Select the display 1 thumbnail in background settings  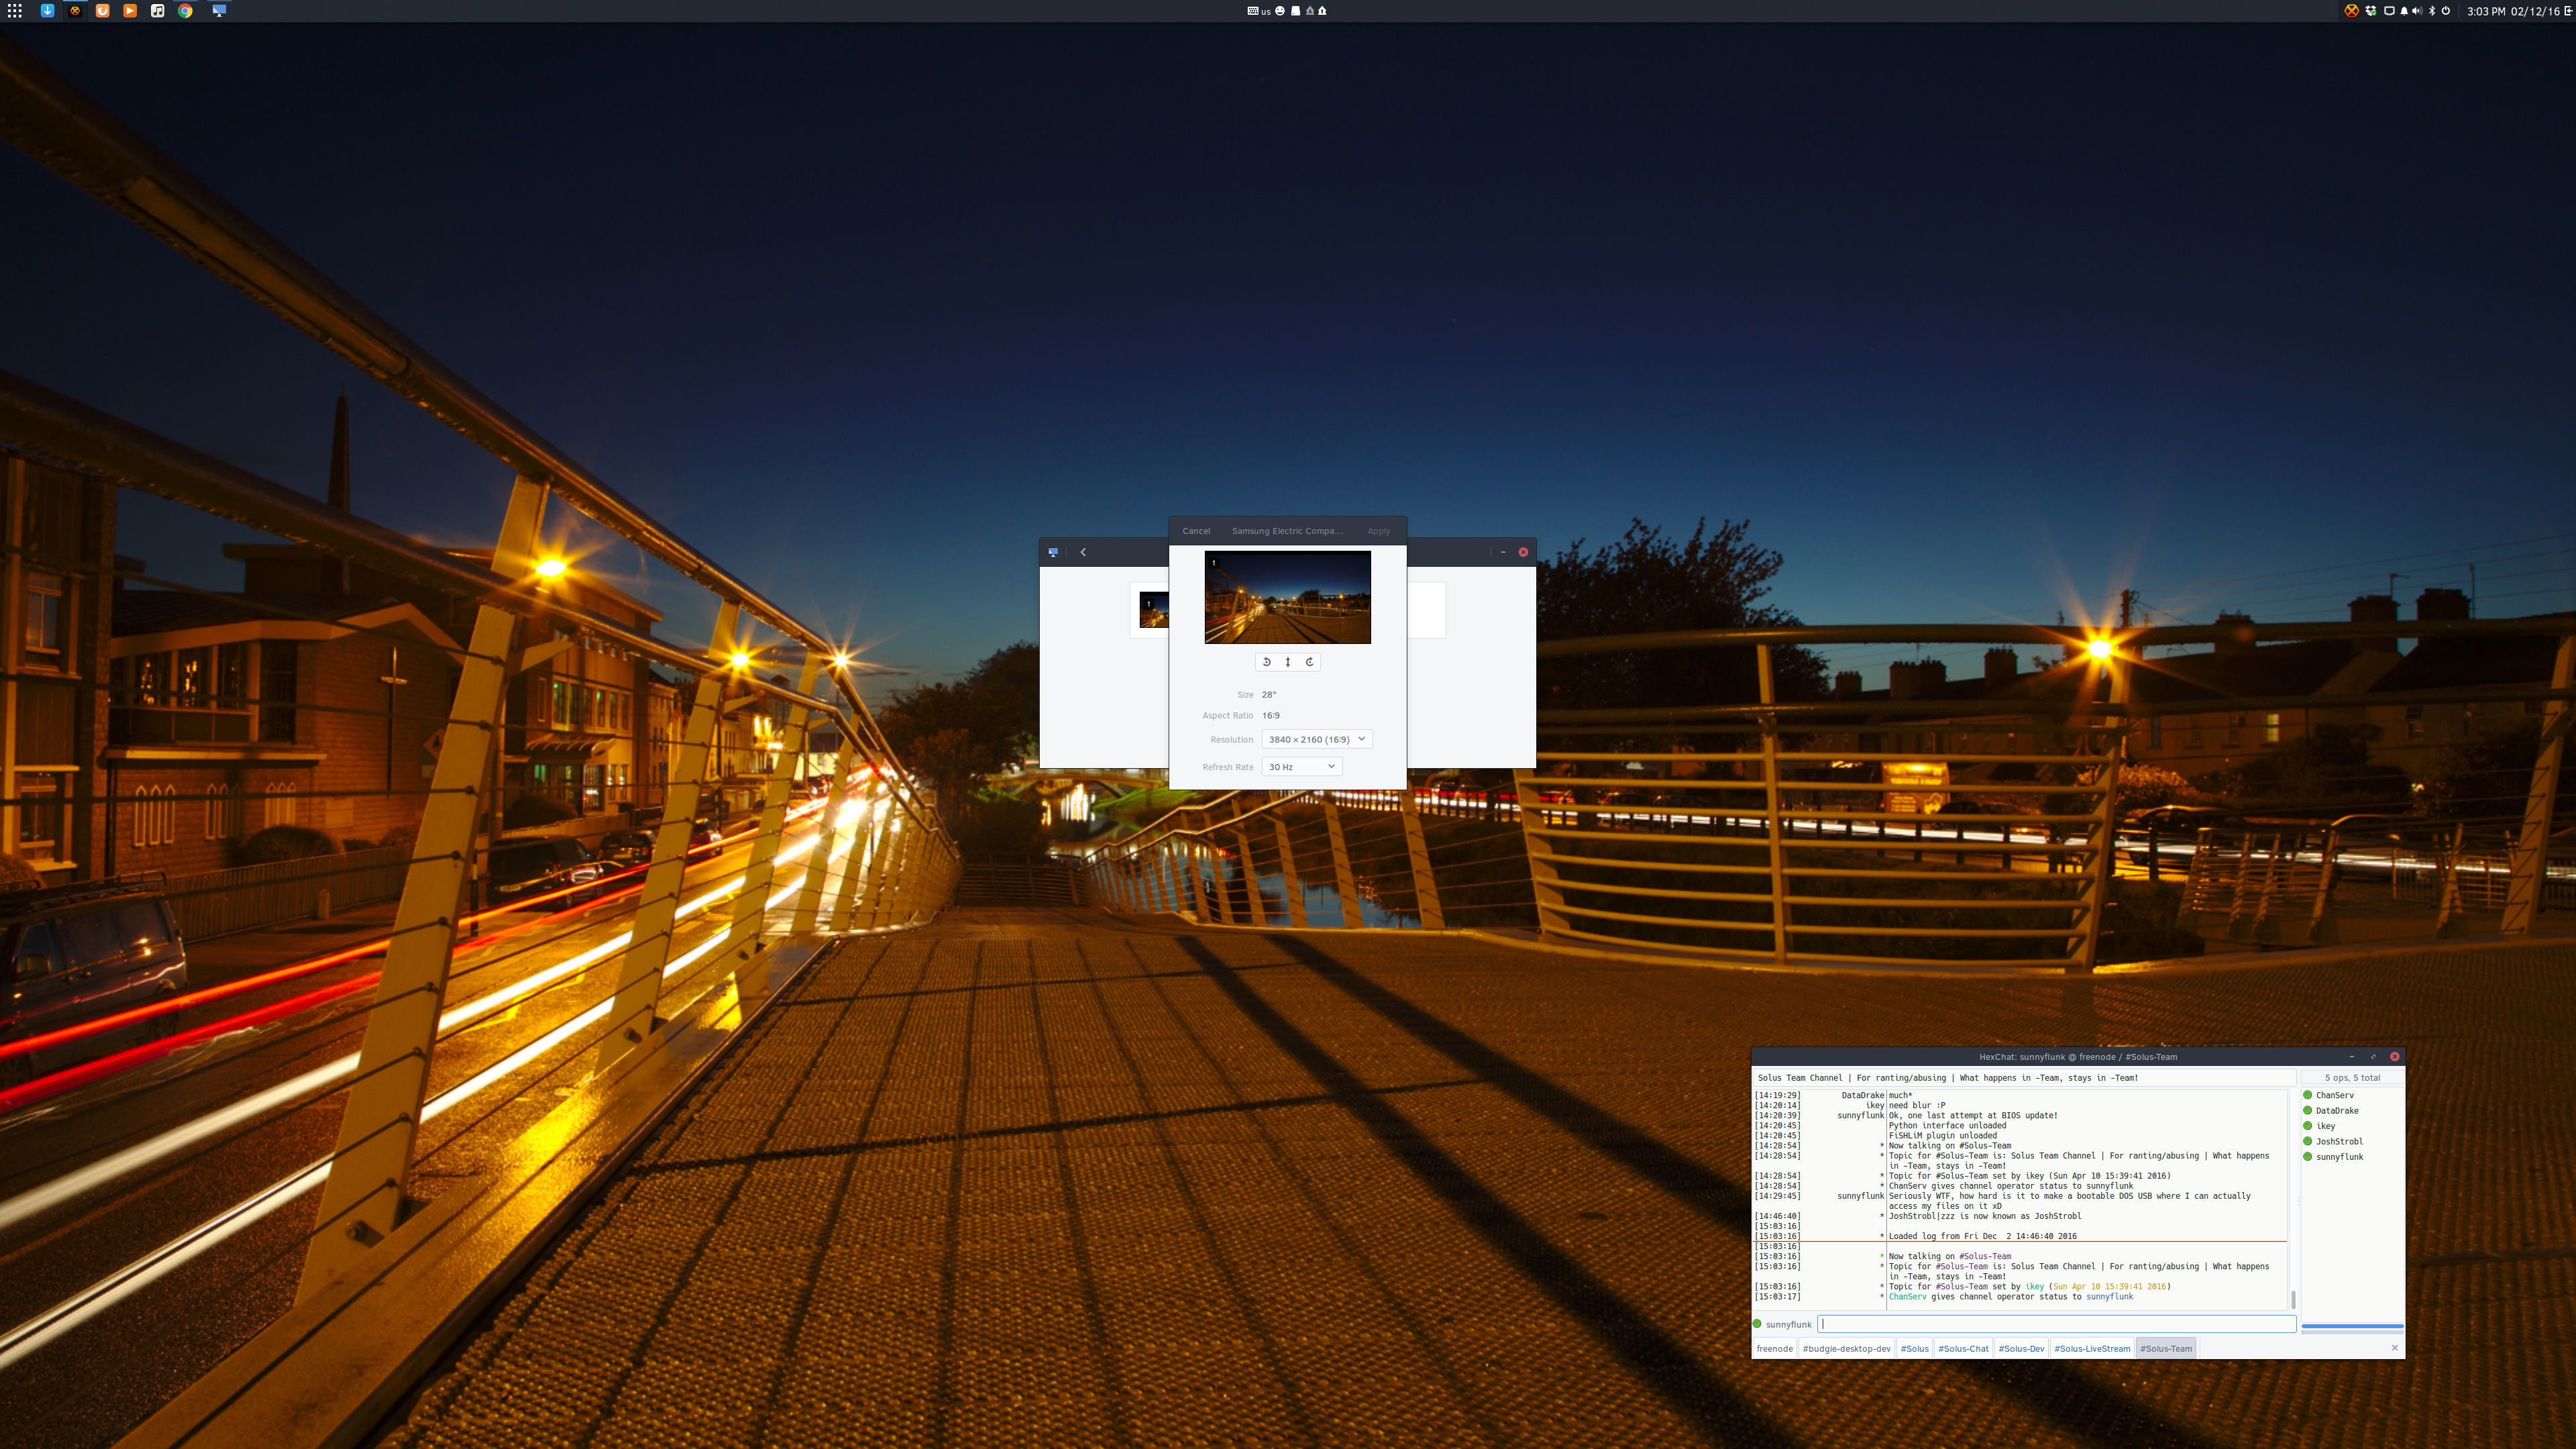point(1154,609)
